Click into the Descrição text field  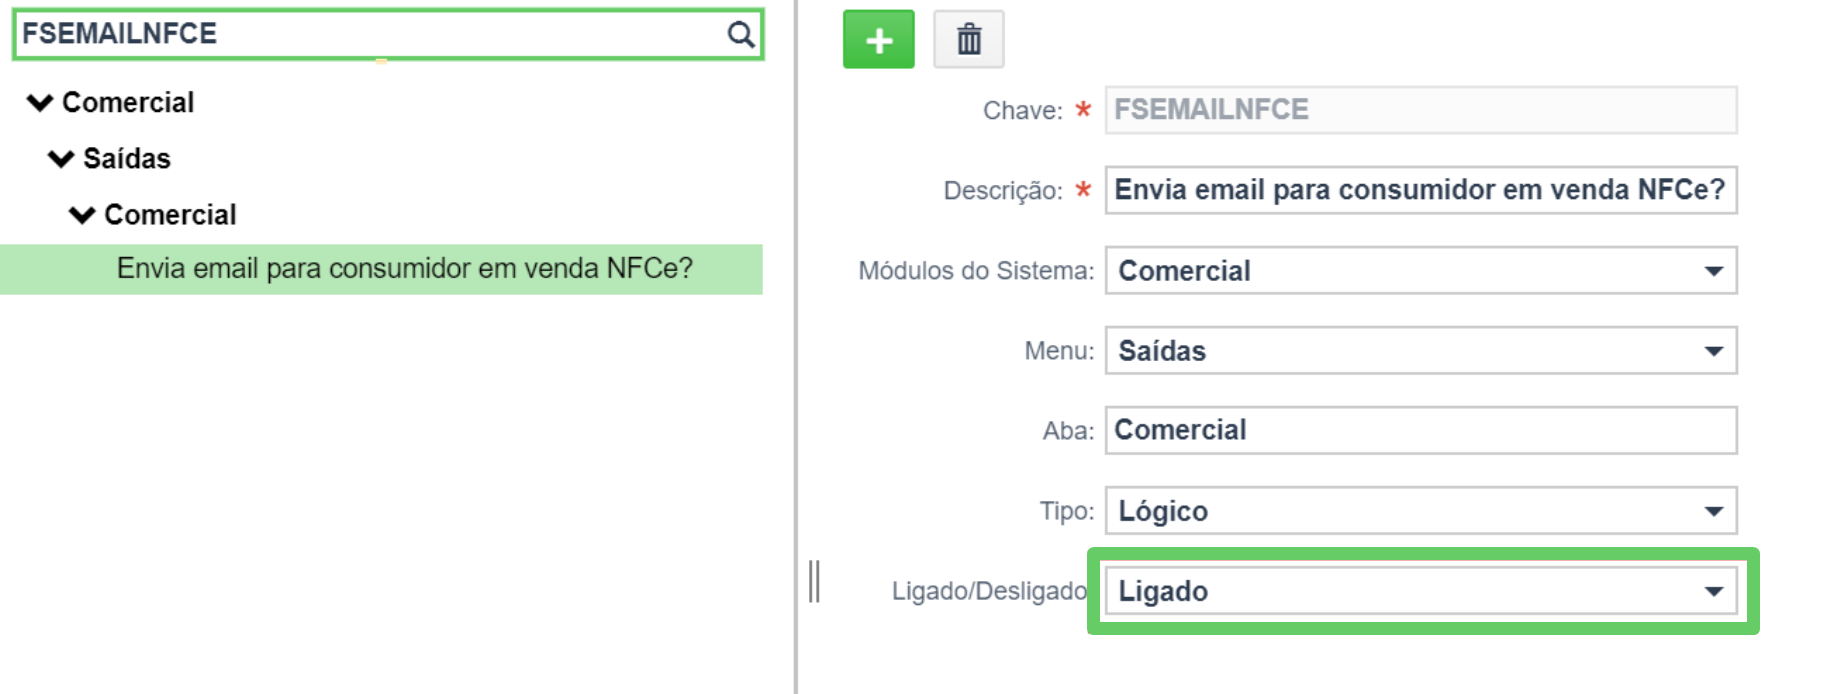pyautogui.click(x=1421, y=190)
